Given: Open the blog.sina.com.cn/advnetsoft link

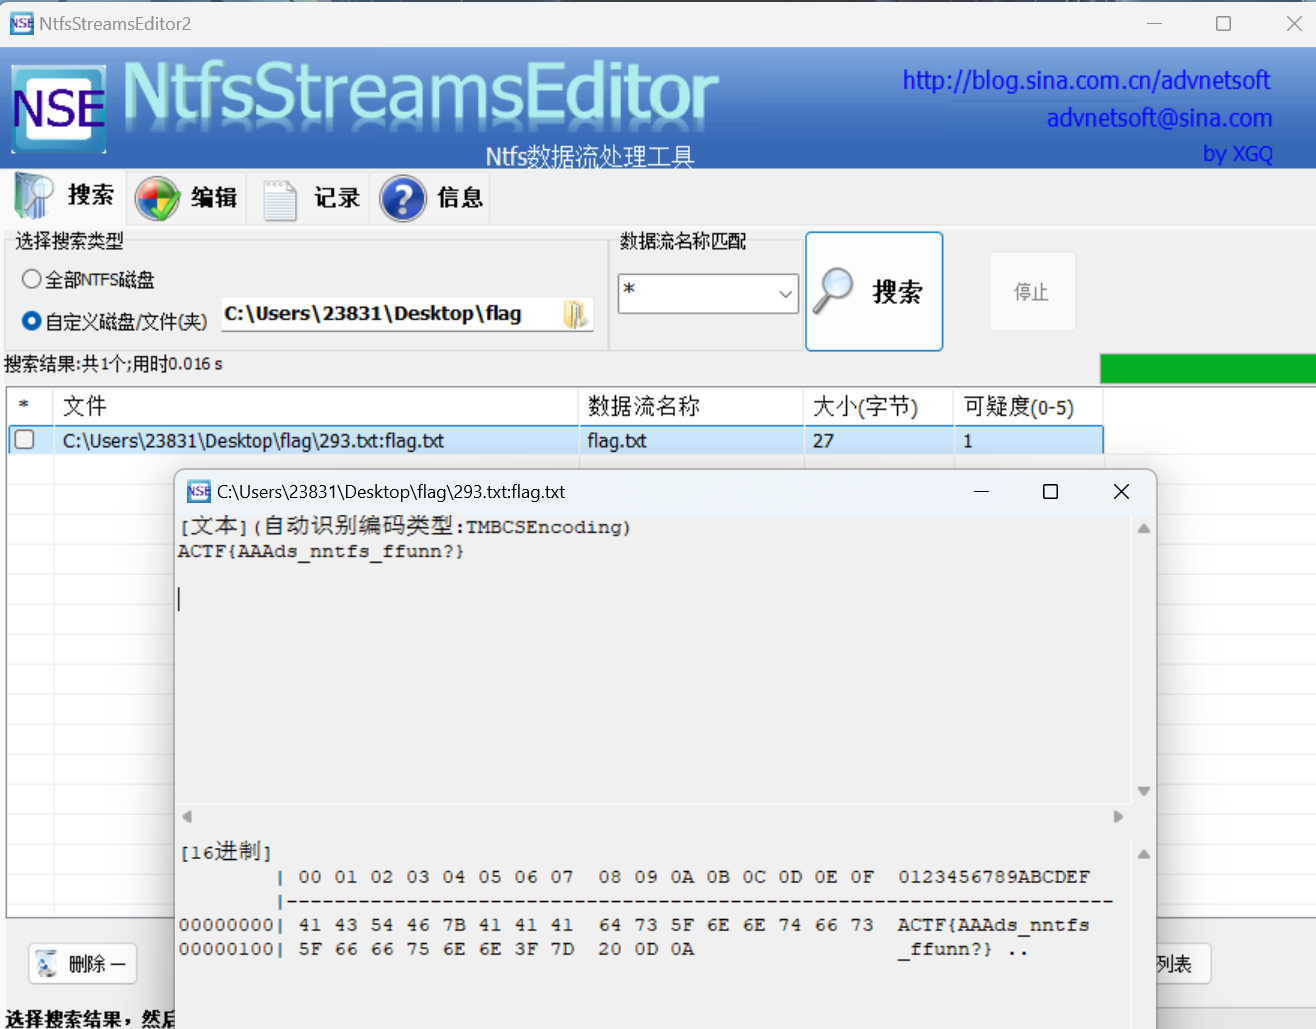Looking at the screenshot, I should pos(1086,80).
